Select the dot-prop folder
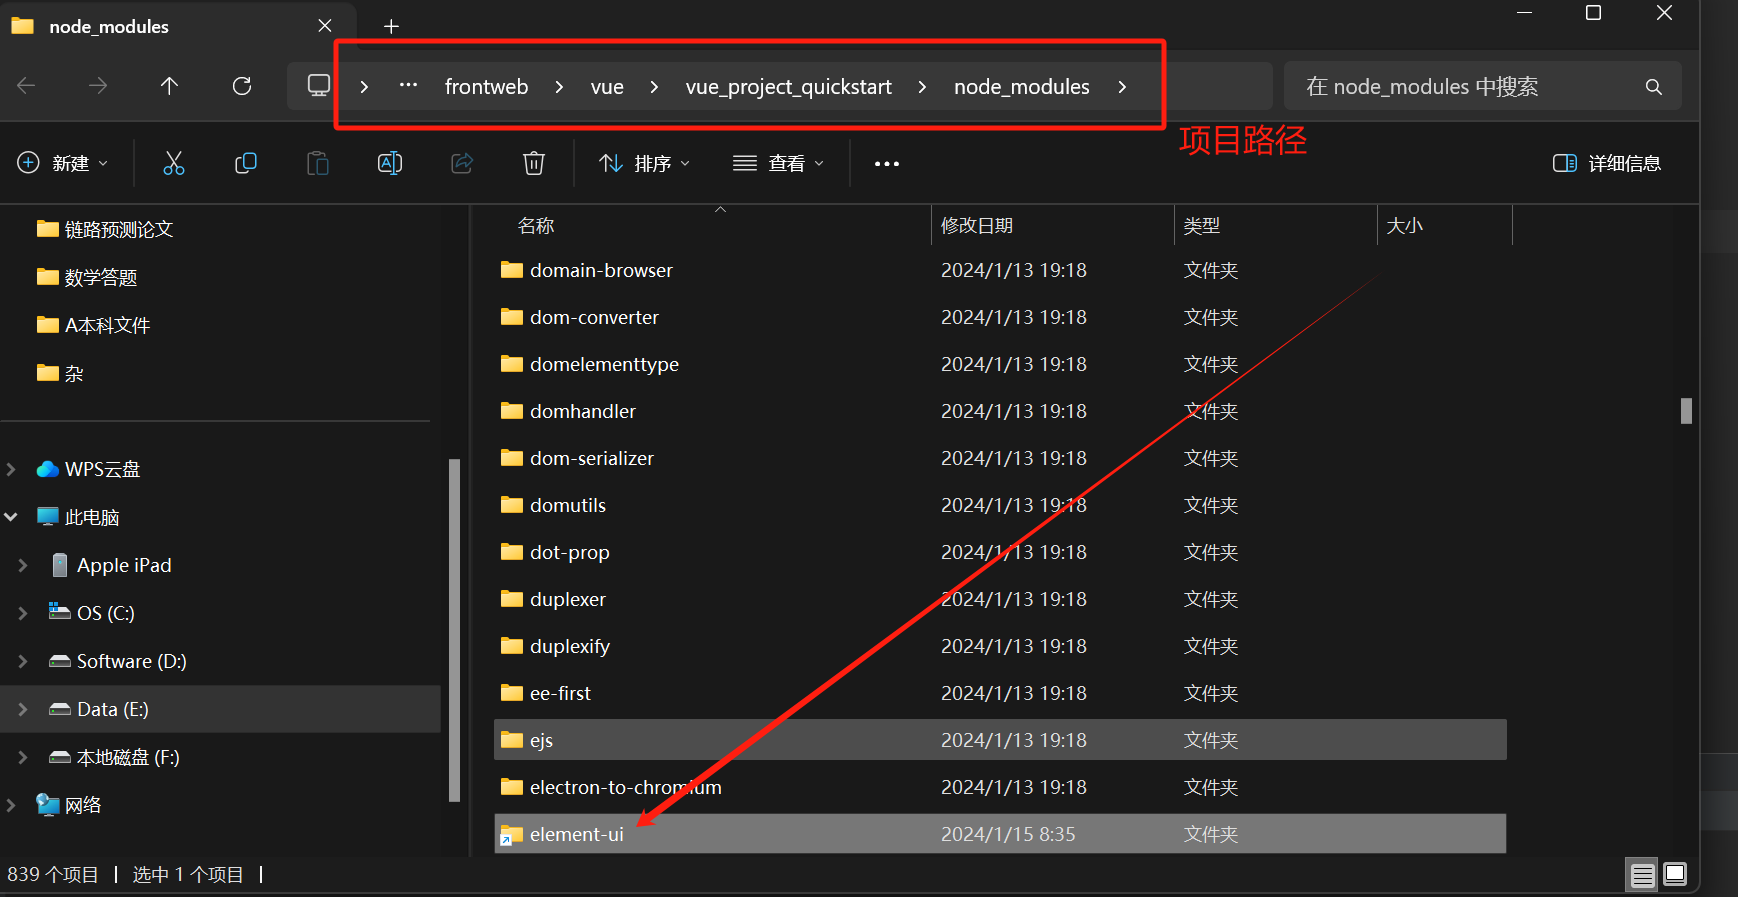Viewport: 1738px width, 897px height. point(1000,552)
